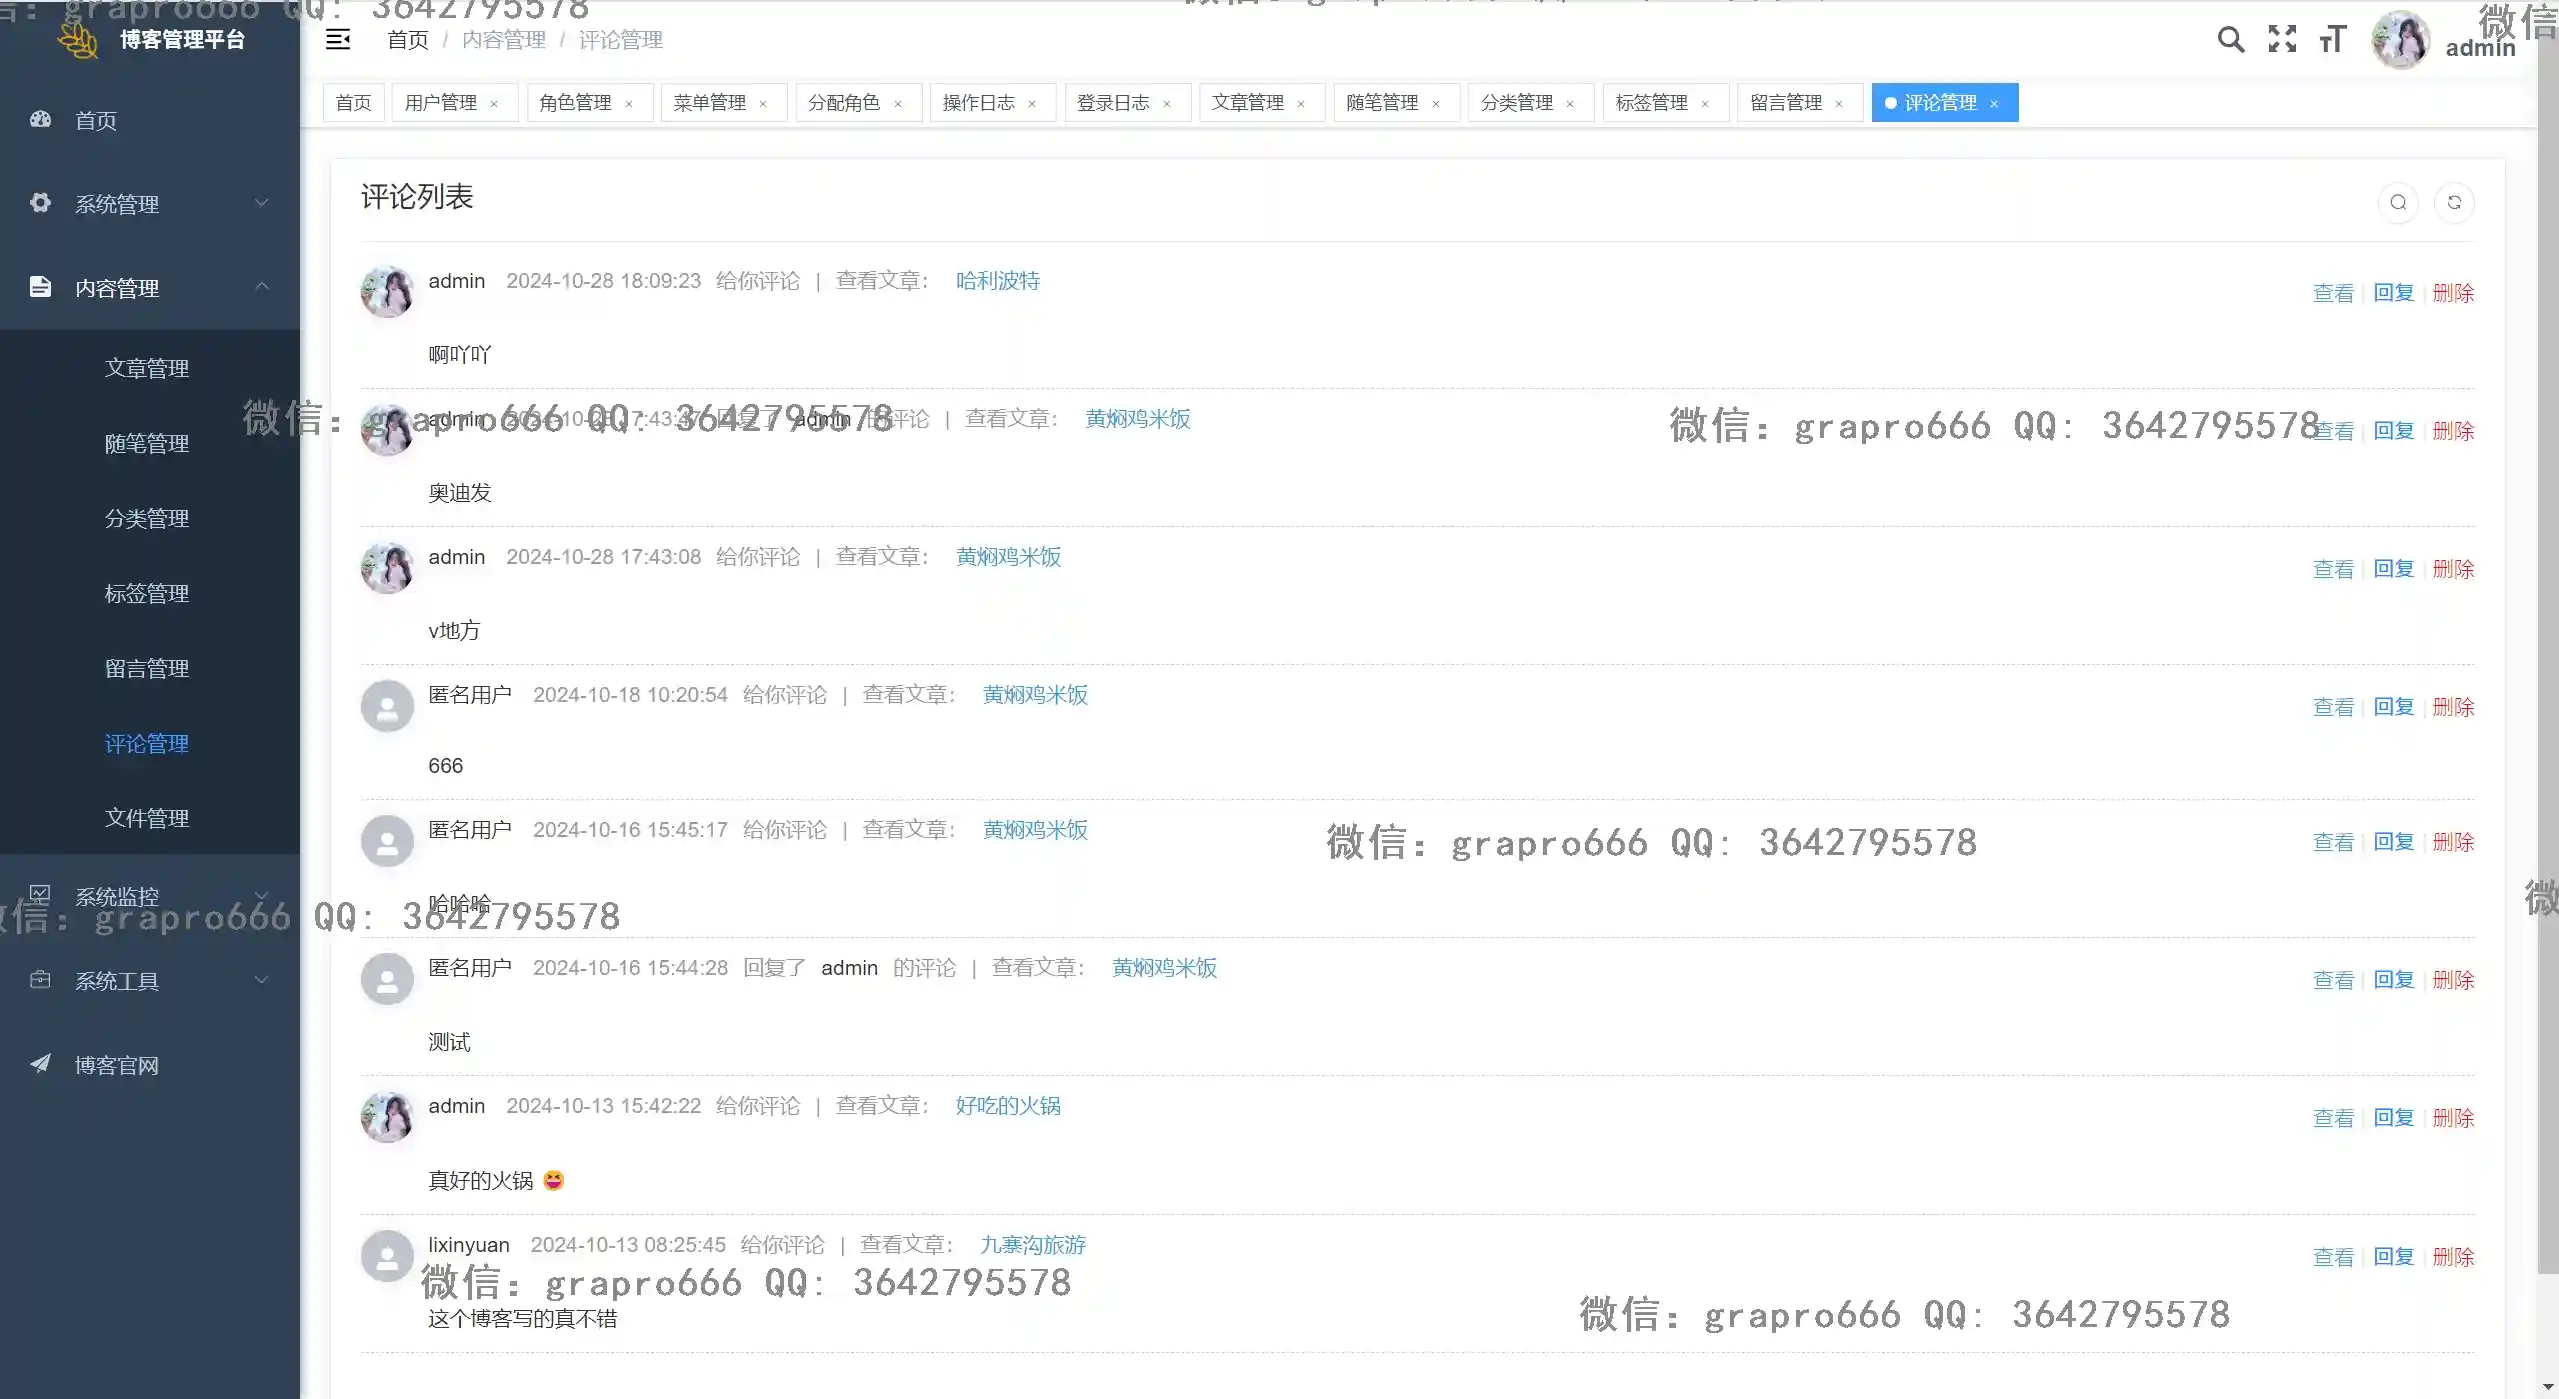Click the admin avatar in header
This screenshot has height=1399, width=2559.
coord(2400,40)
